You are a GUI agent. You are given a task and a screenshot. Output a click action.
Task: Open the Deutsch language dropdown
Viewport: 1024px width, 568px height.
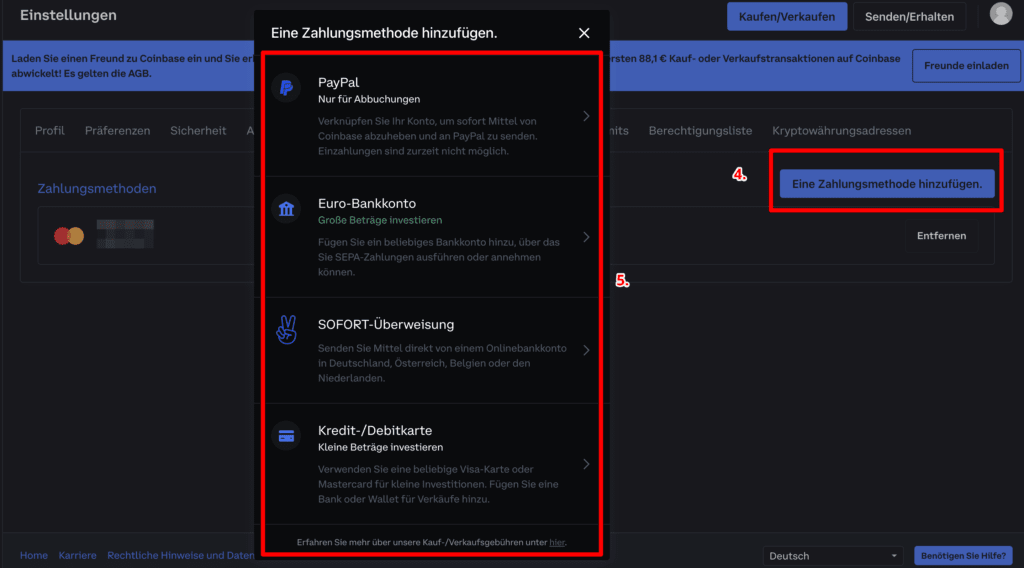tap(833, 556)
